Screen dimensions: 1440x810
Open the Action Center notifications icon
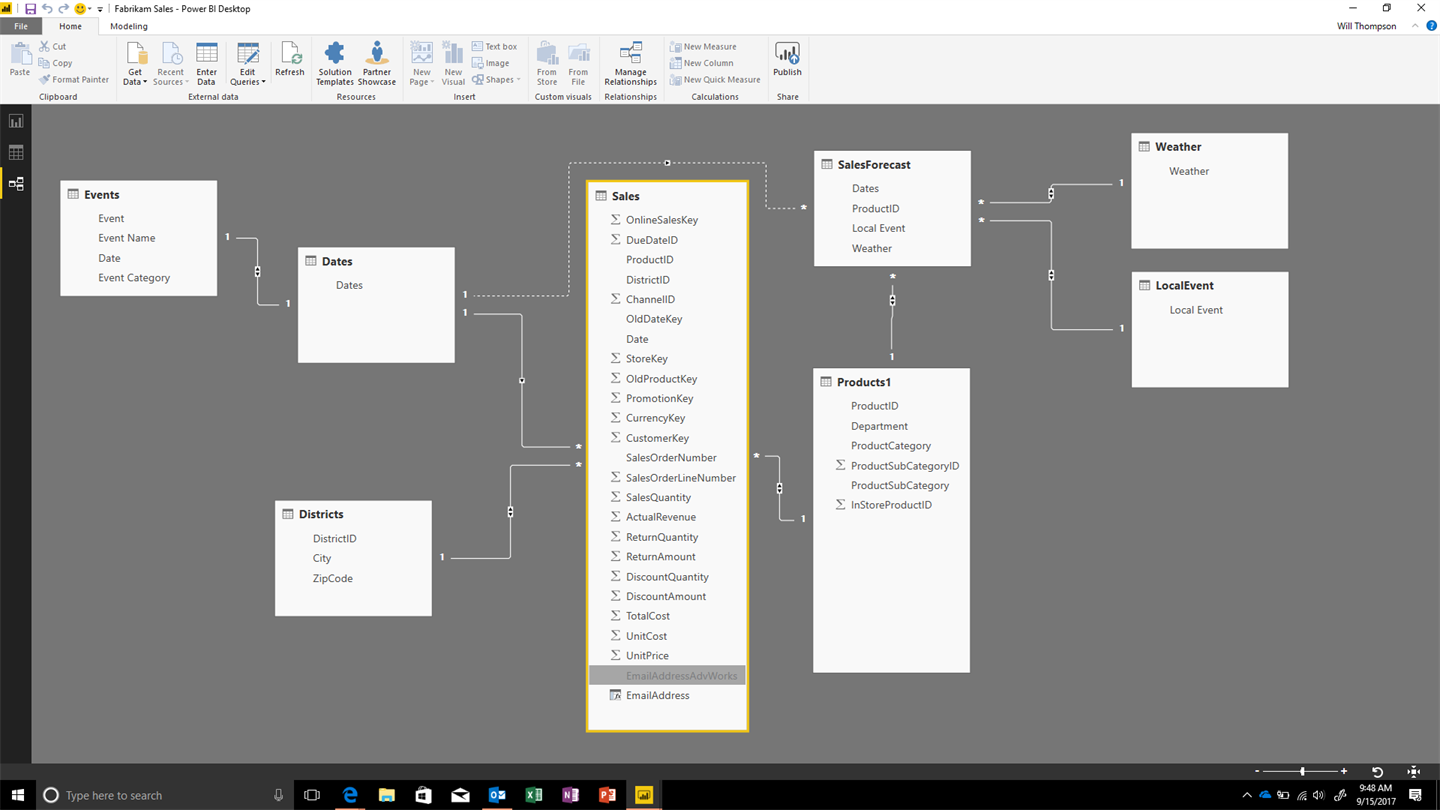click(1415, 795)
